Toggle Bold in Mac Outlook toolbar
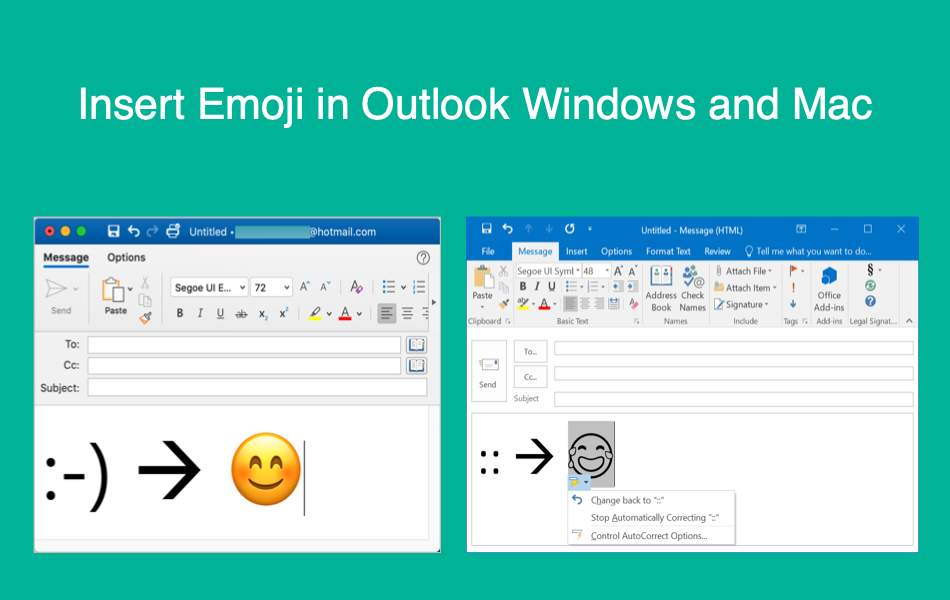This screenshot has width=950, height=600. coord(179,313)
